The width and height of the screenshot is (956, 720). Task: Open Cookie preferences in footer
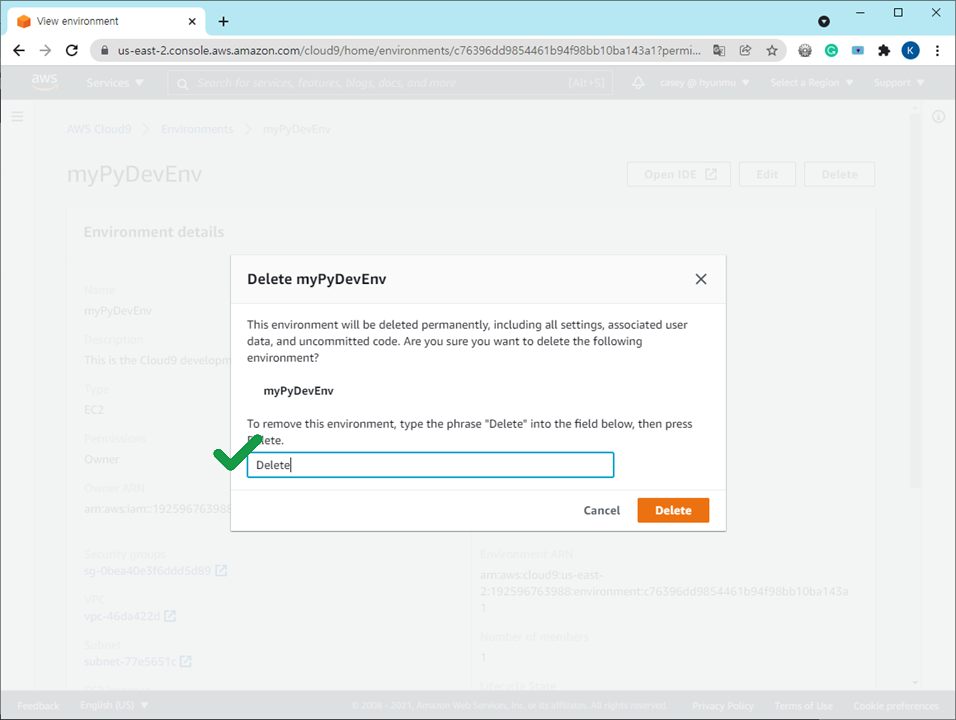coord(896,705)
